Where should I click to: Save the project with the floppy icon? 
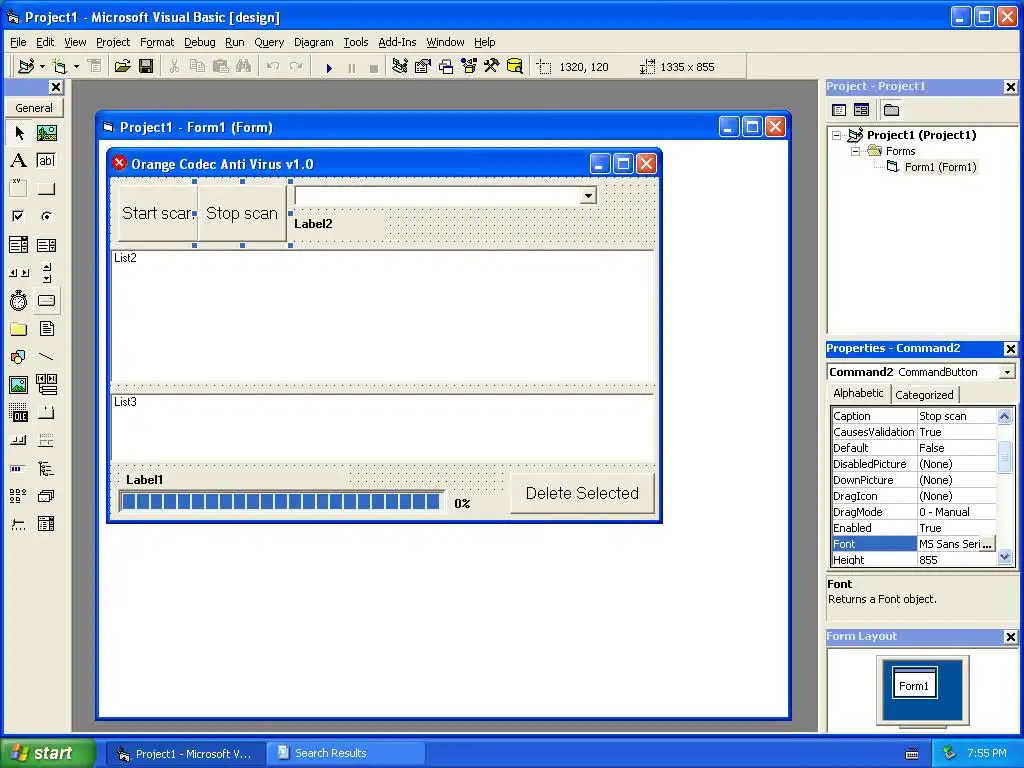tap(146, 67)
